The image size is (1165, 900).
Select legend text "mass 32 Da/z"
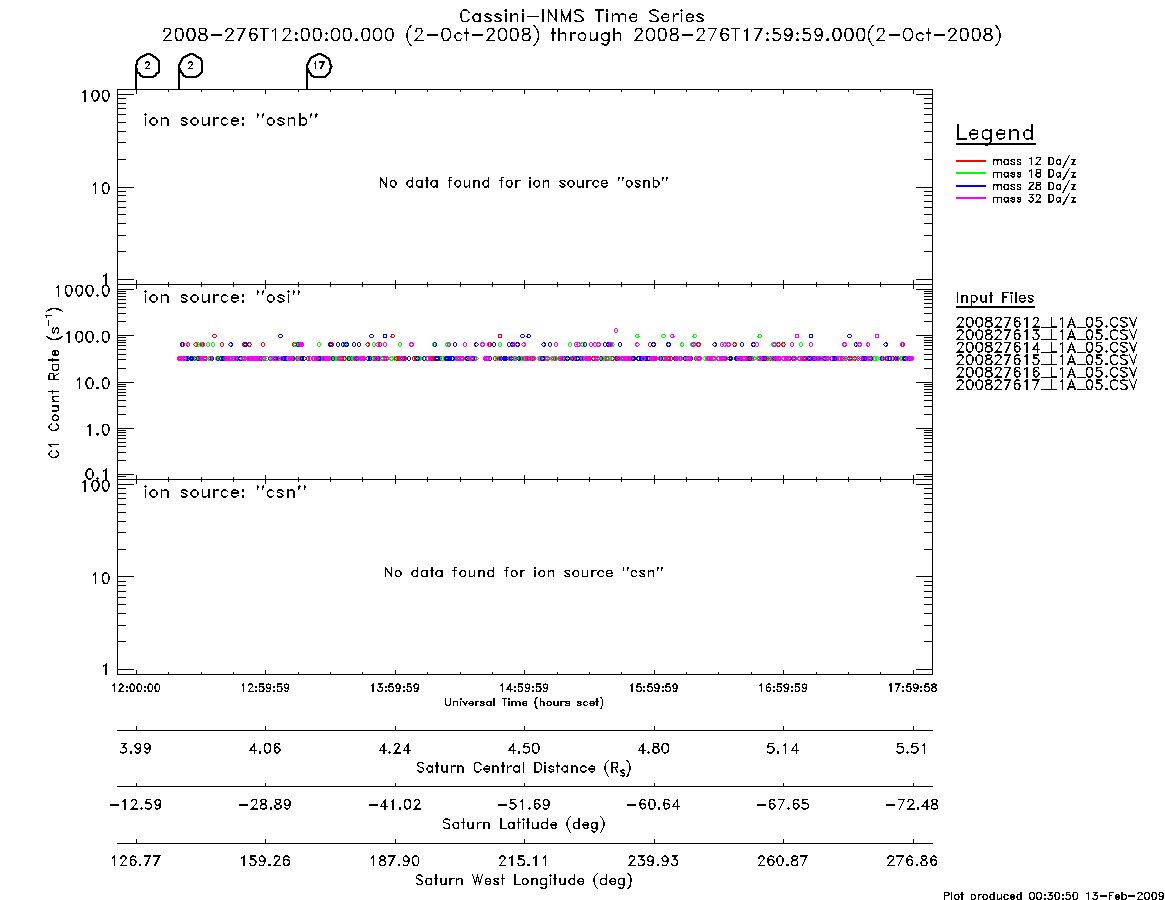pyautogui.click(x=1034, y=199)
